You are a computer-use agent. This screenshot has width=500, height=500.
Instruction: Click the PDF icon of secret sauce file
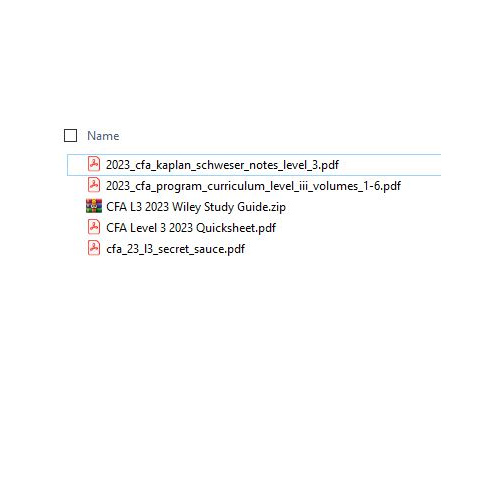pyautogui.click(x=94, y=248)
